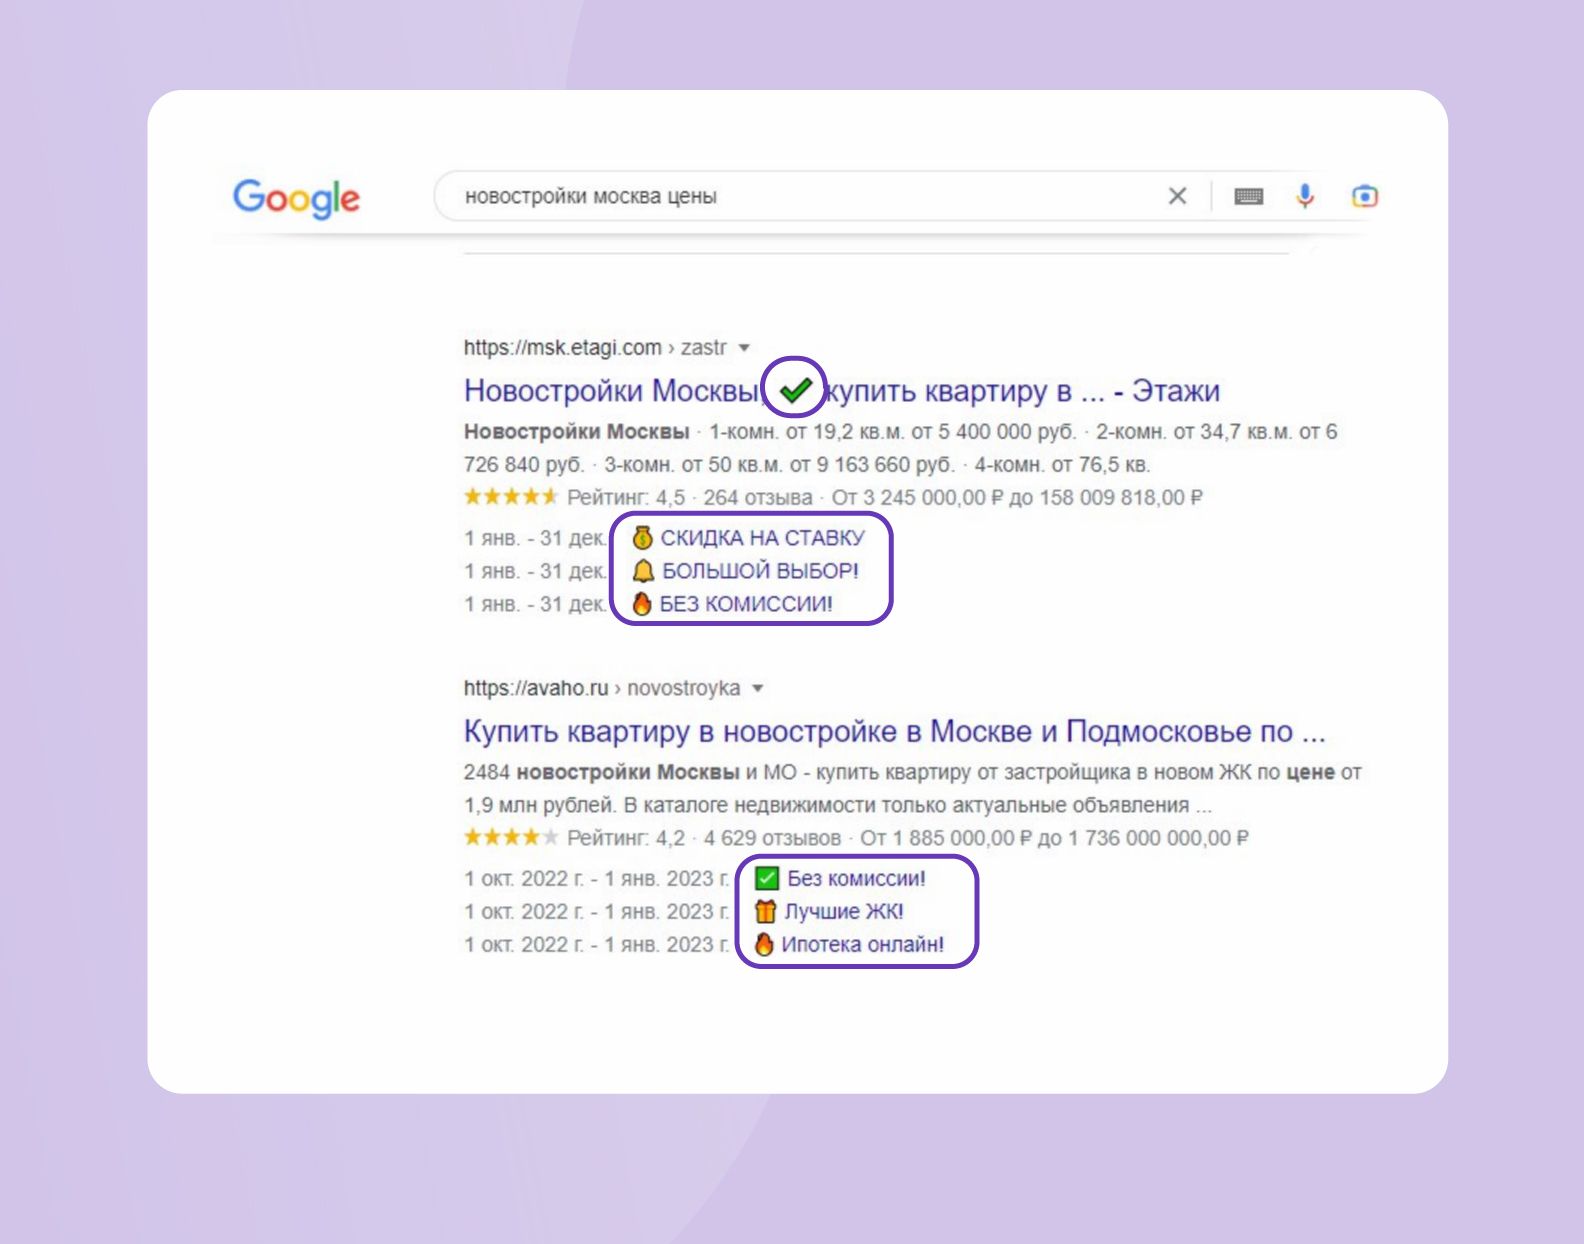
Task: Expand dropdown arrow next to avaho.ru URL
Action: [758, 688]
